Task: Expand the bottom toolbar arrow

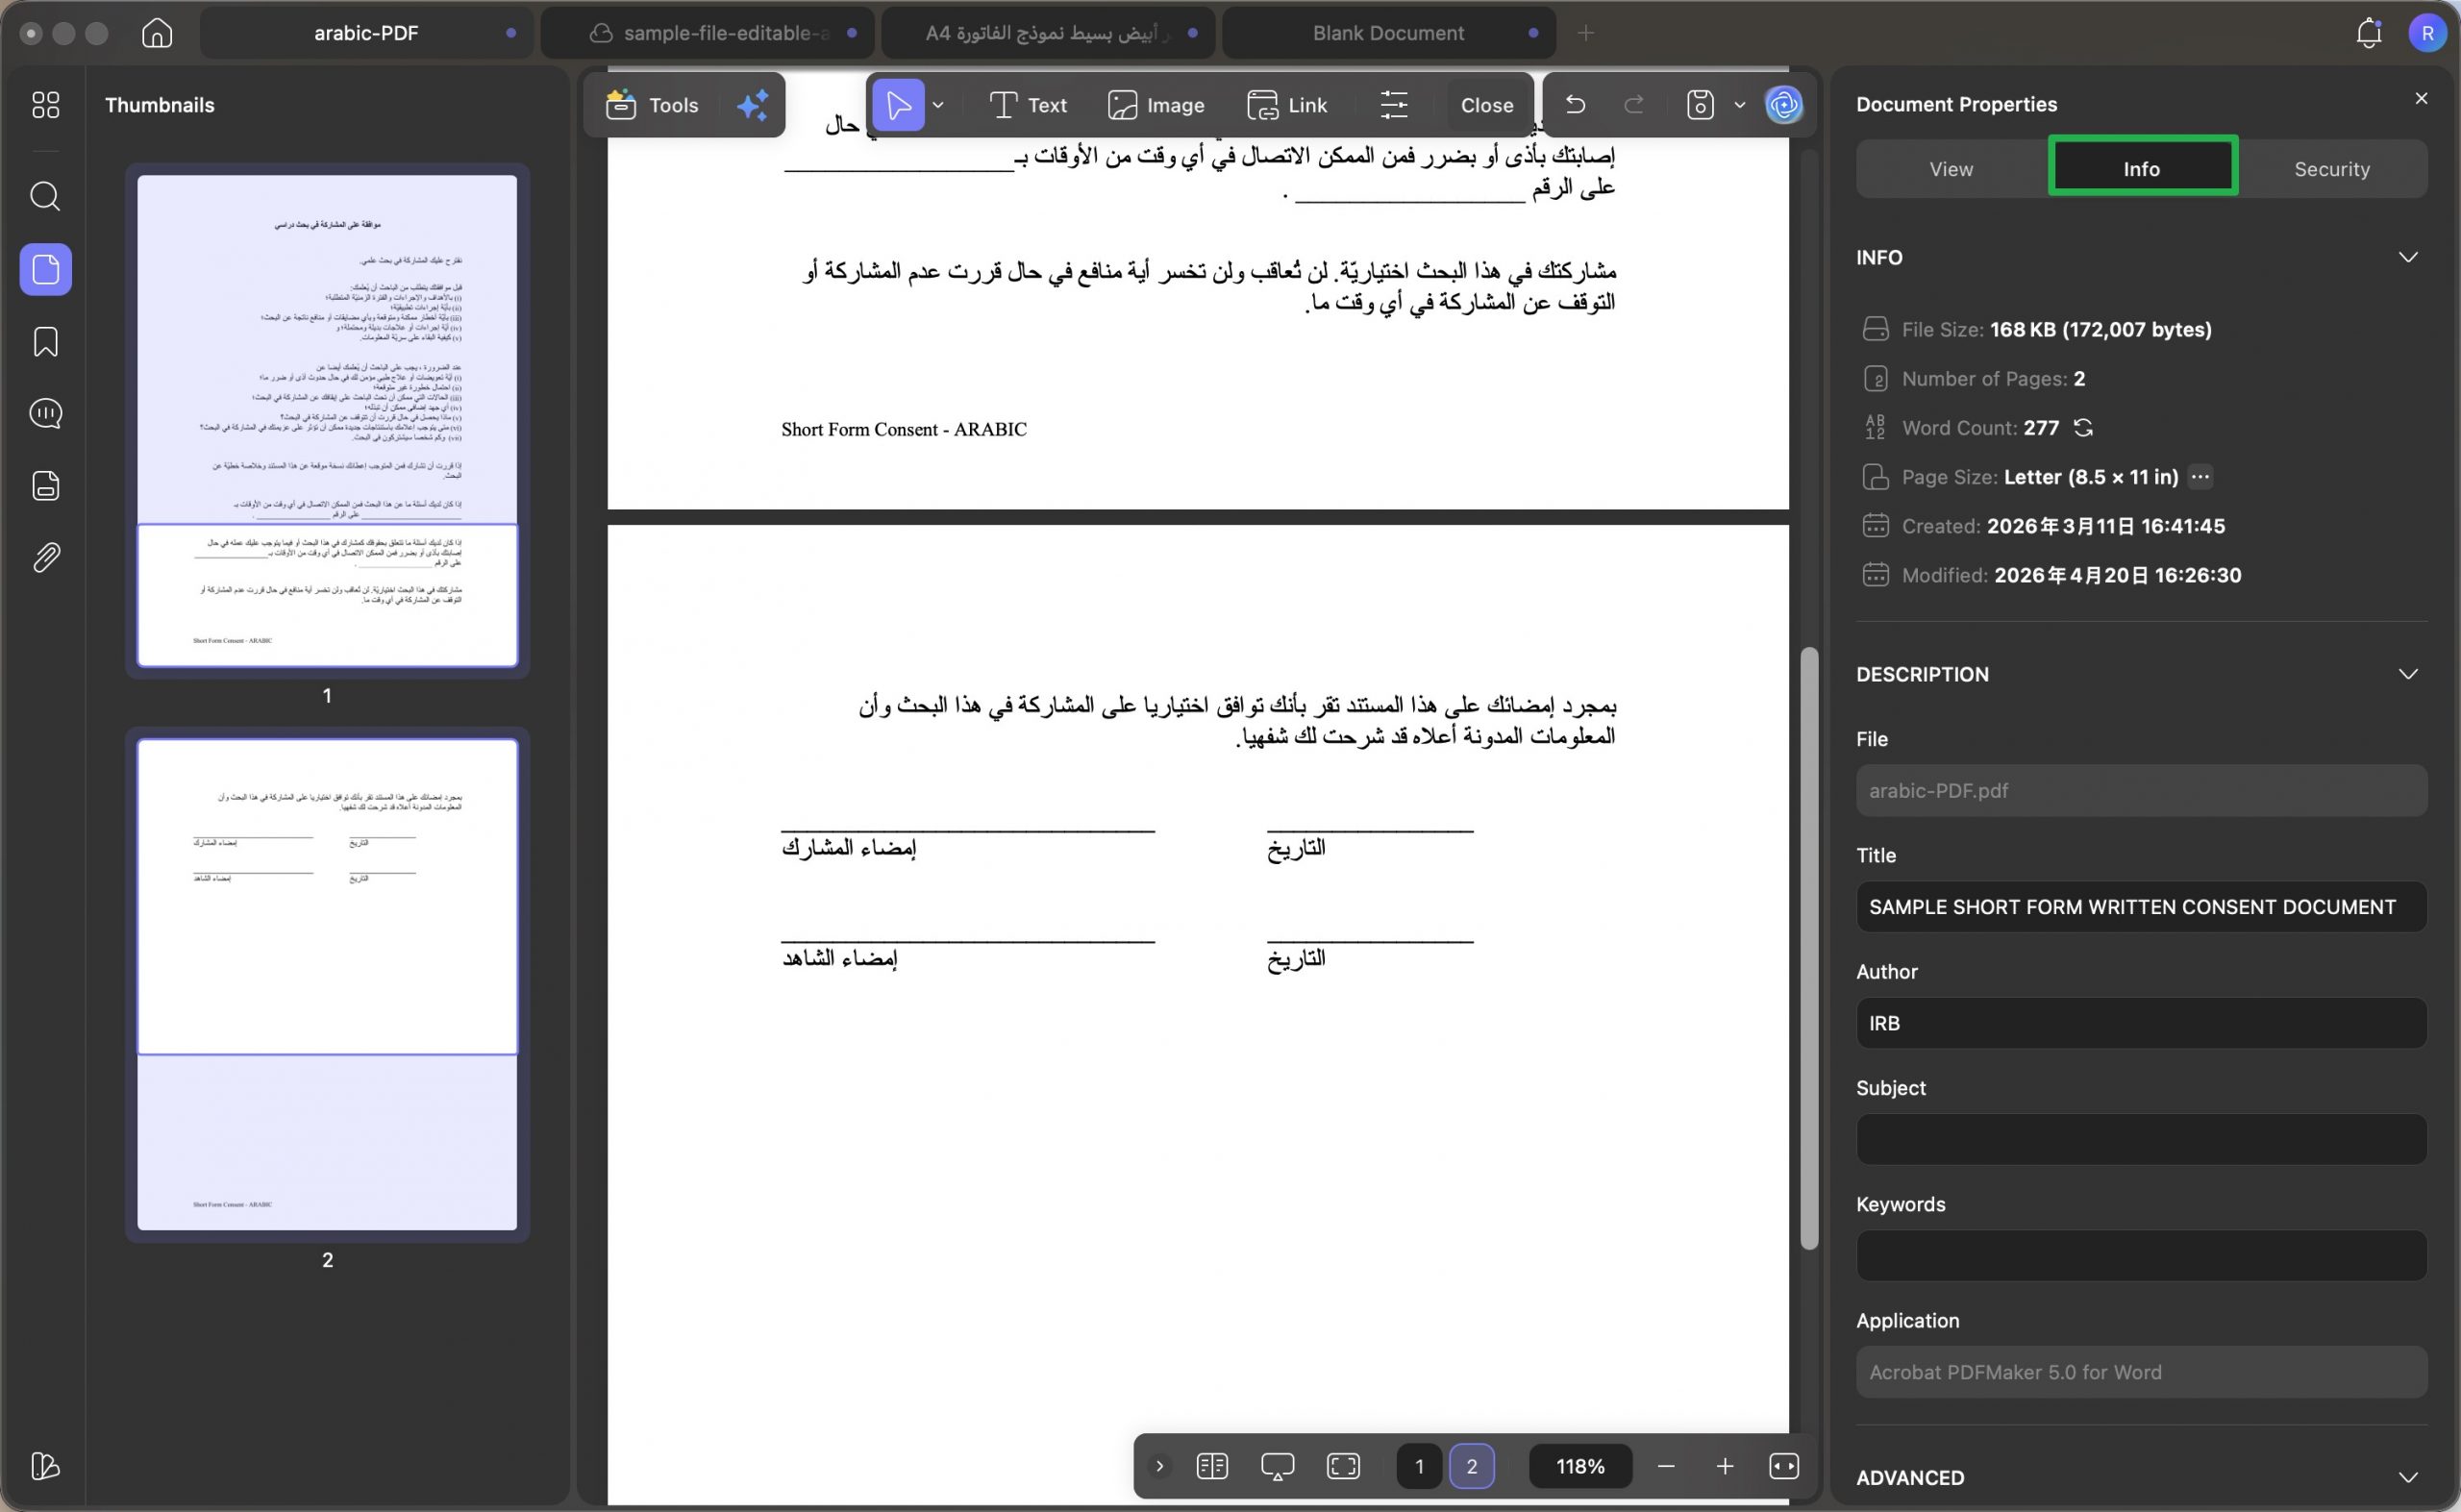Action: point(1160,1466)
